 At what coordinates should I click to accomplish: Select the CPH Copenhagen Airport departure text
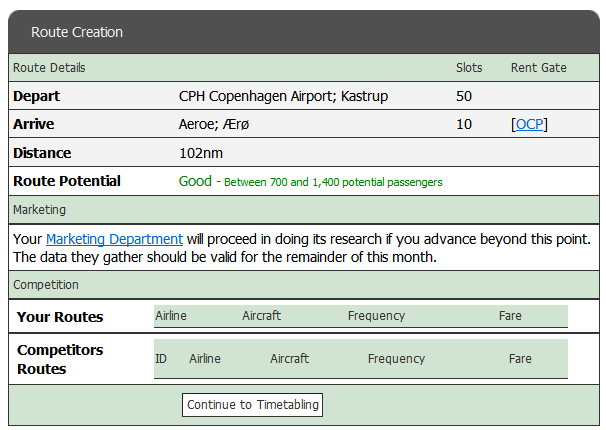click(283, 97)
